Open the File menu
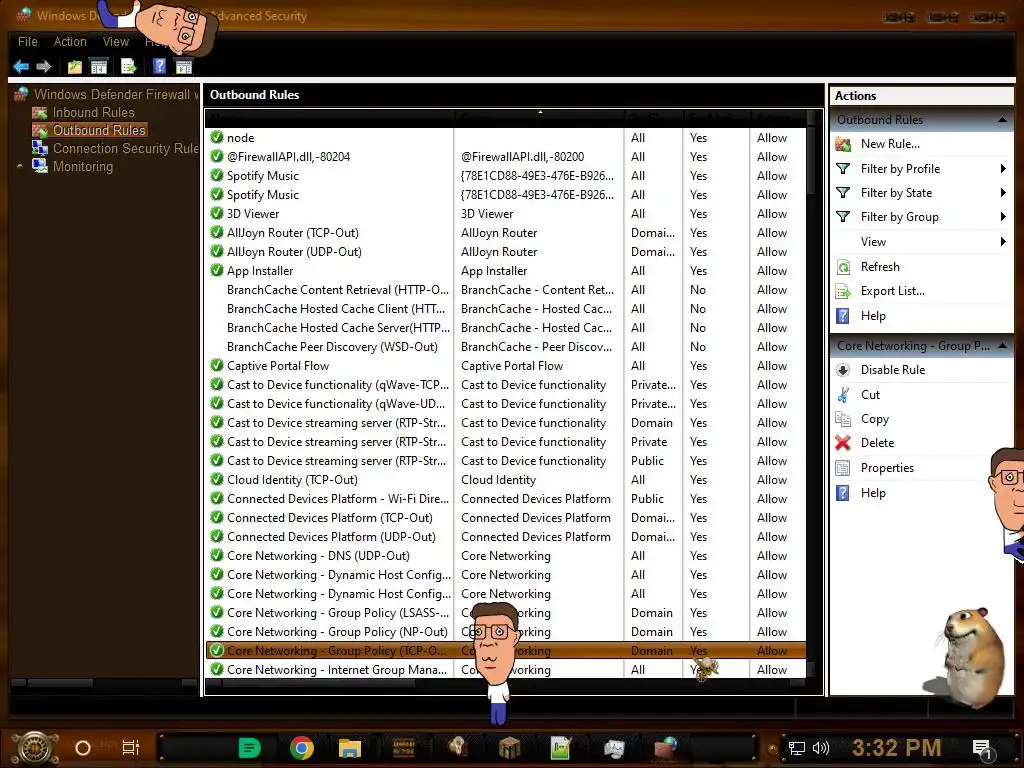 [27, 42]
